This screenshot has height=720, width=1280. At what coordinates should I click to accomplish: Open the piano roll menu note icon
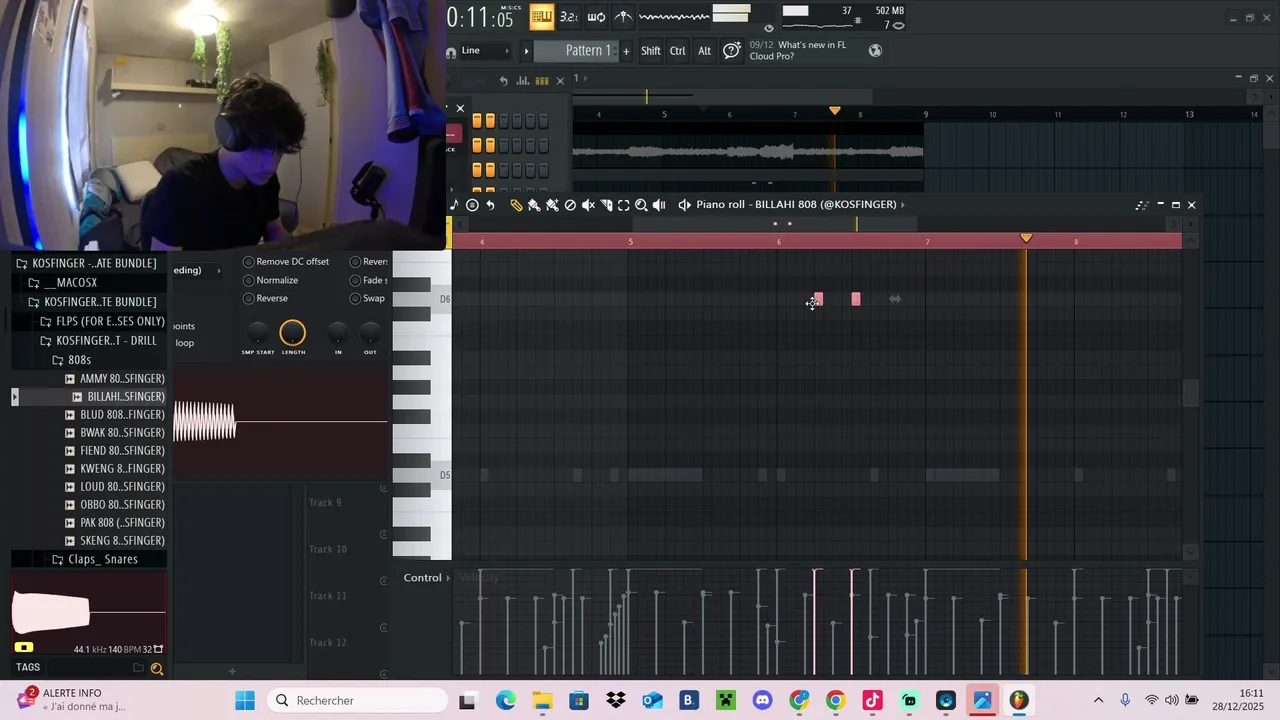tap(454, 205)
